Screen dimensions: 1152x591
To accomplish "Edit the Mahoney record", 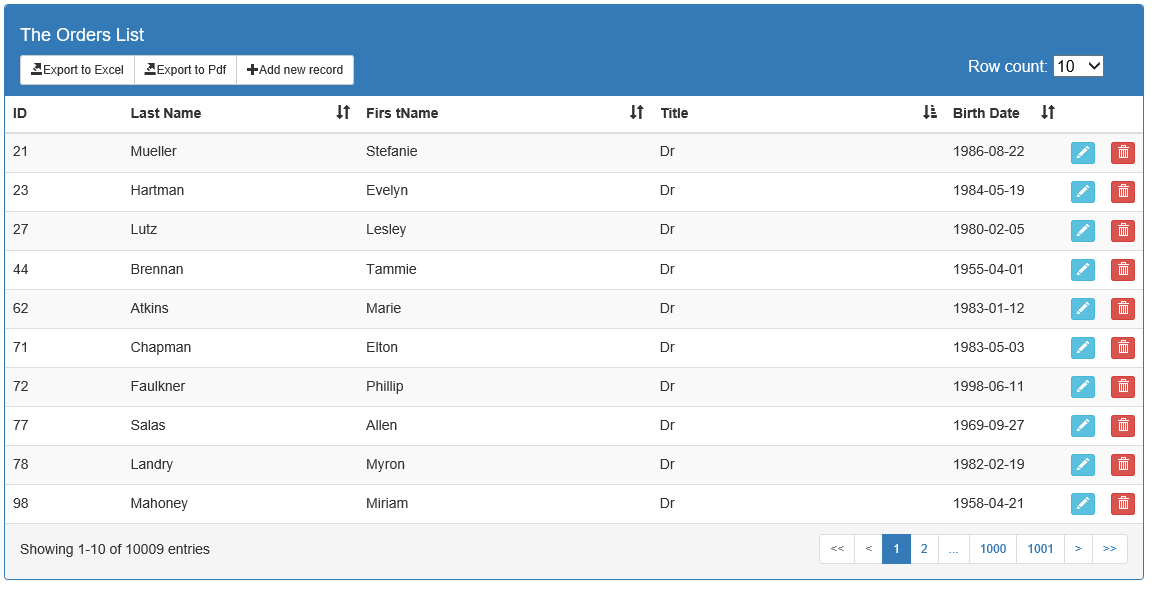I will (x=1082, y=504).
